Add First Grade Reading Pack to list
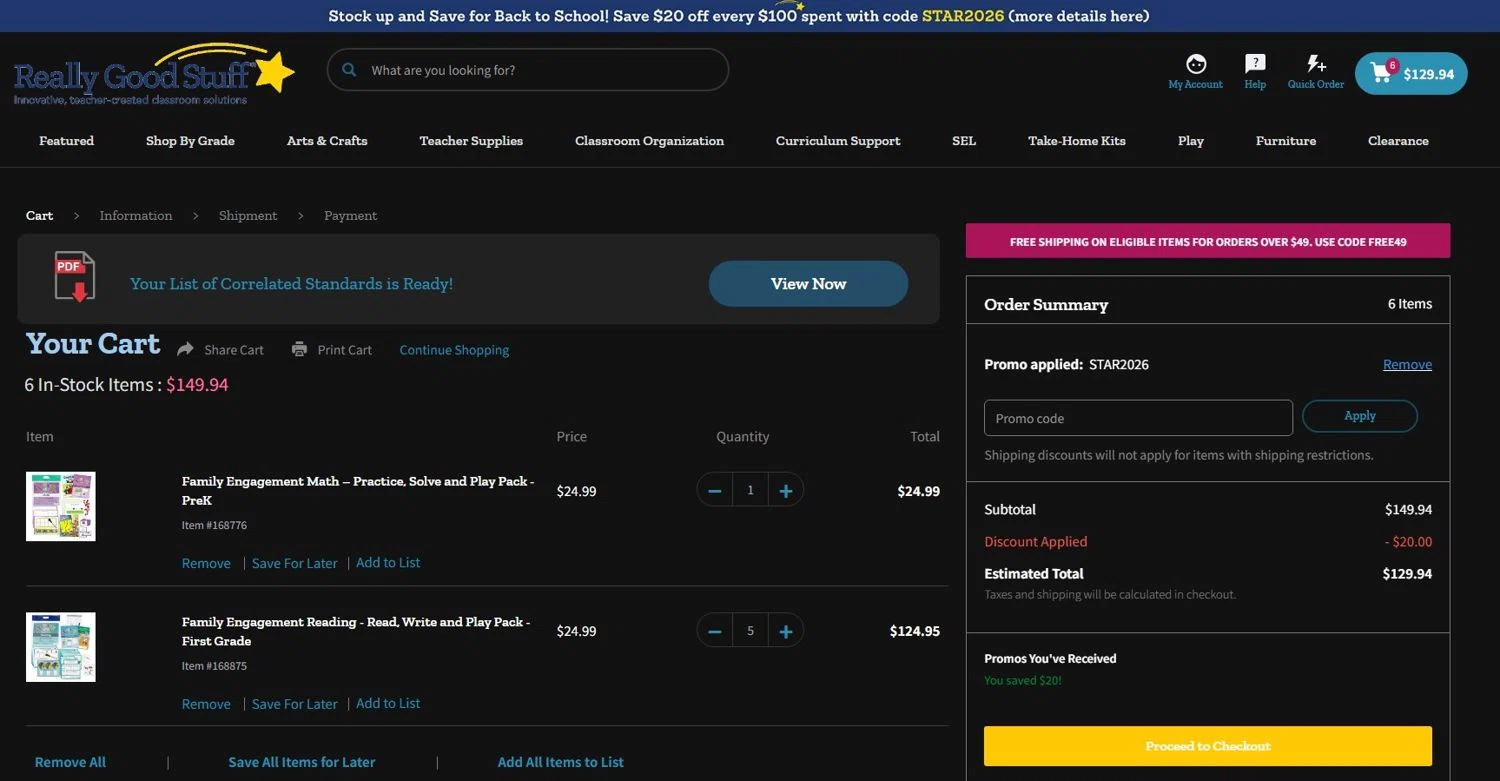 [x=388, y=703]
